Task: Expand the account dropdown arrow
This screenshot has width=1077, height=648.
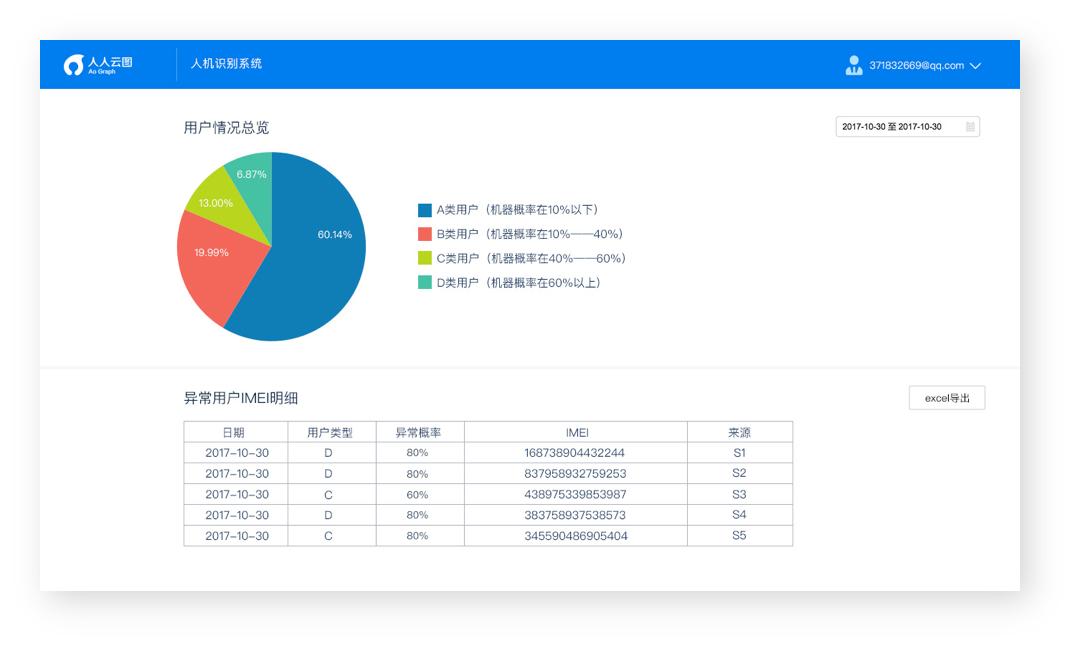Action: (x=975, y=66)
